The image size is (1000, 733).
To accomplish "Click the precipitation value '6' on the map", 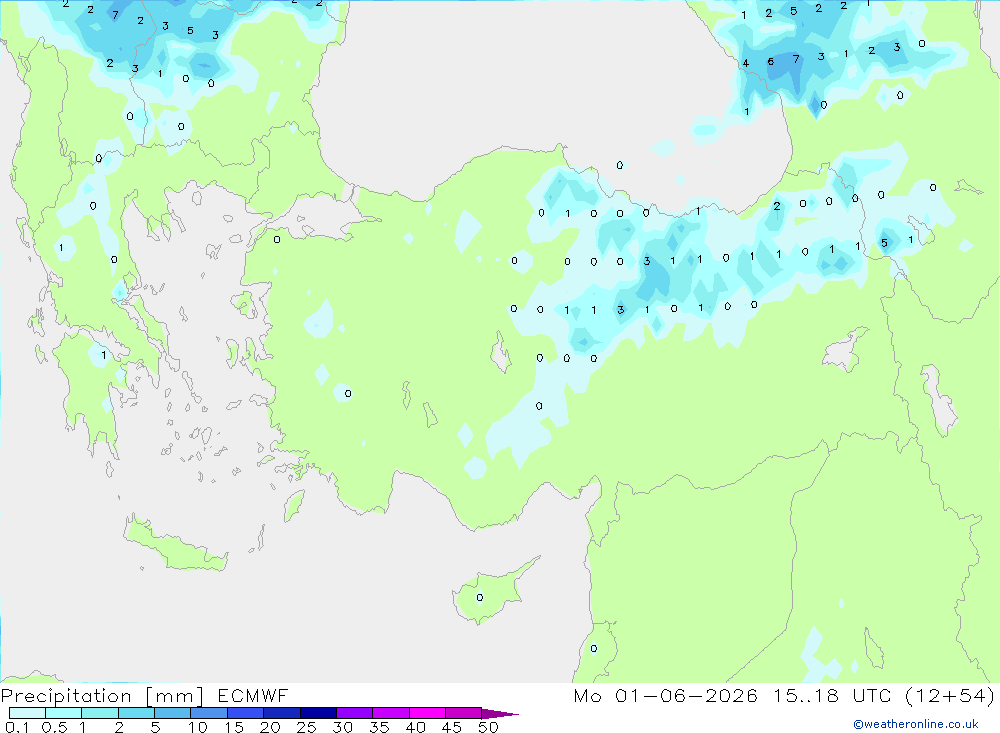I will (770, 62).
